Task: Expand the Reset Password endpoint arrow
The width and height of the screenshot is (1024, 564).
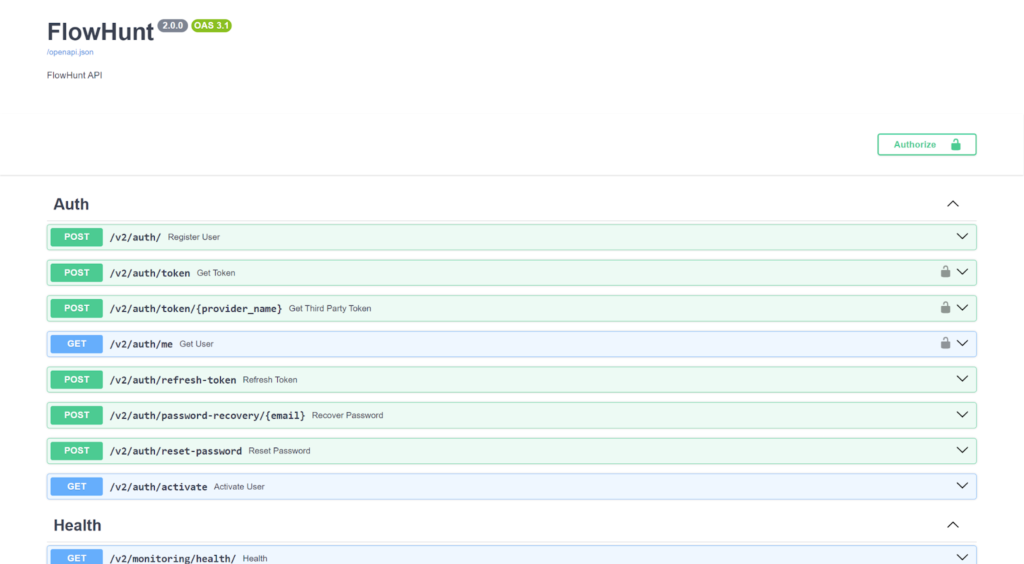Action: [x=962, y=450]
